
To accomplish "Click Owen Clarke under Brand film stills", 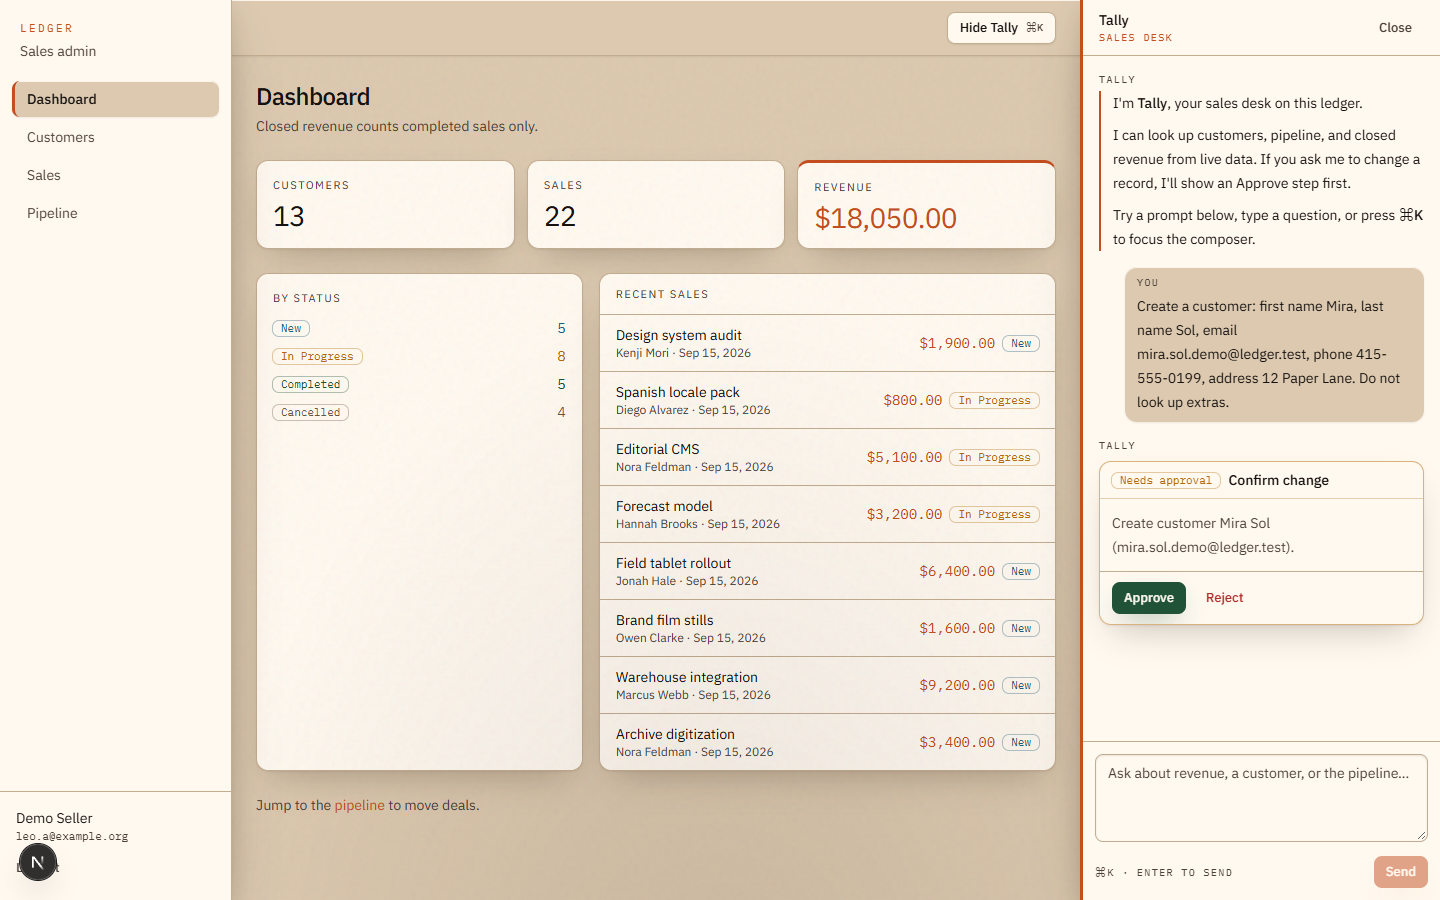I will (650, 638).
